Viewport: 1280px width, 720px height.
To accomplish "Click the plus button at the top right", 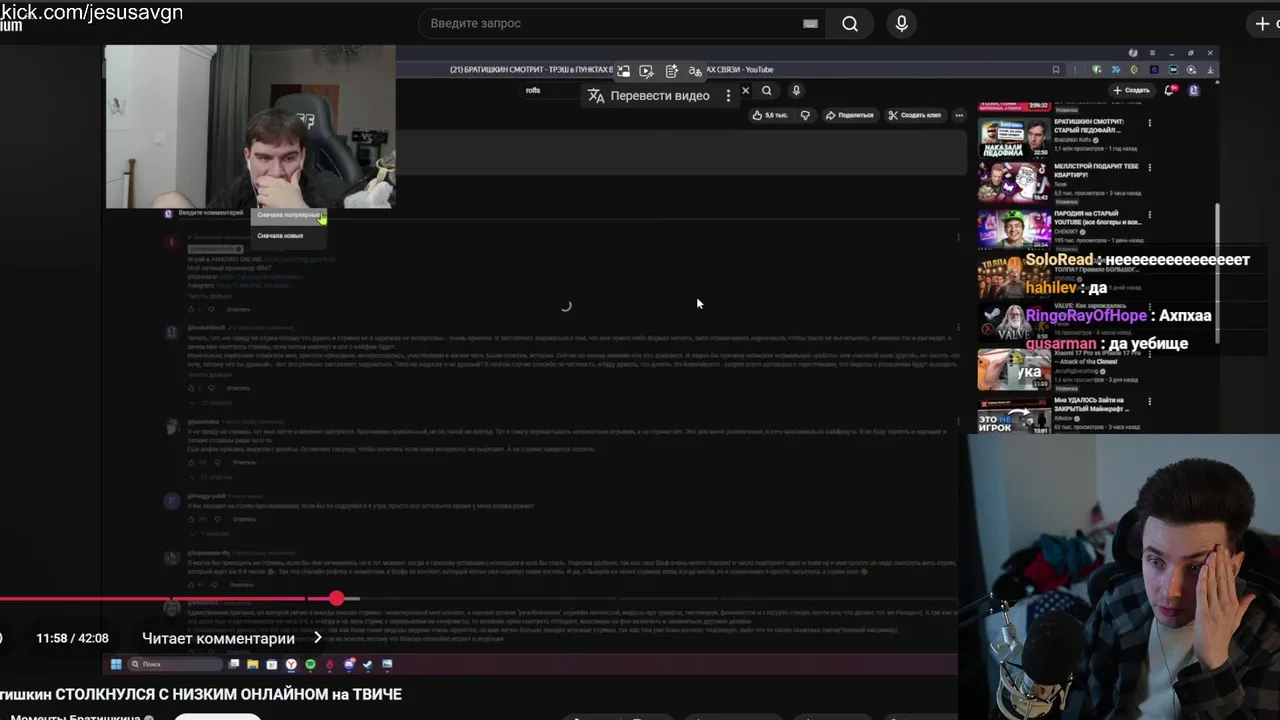I will [x=1263, y=24].
